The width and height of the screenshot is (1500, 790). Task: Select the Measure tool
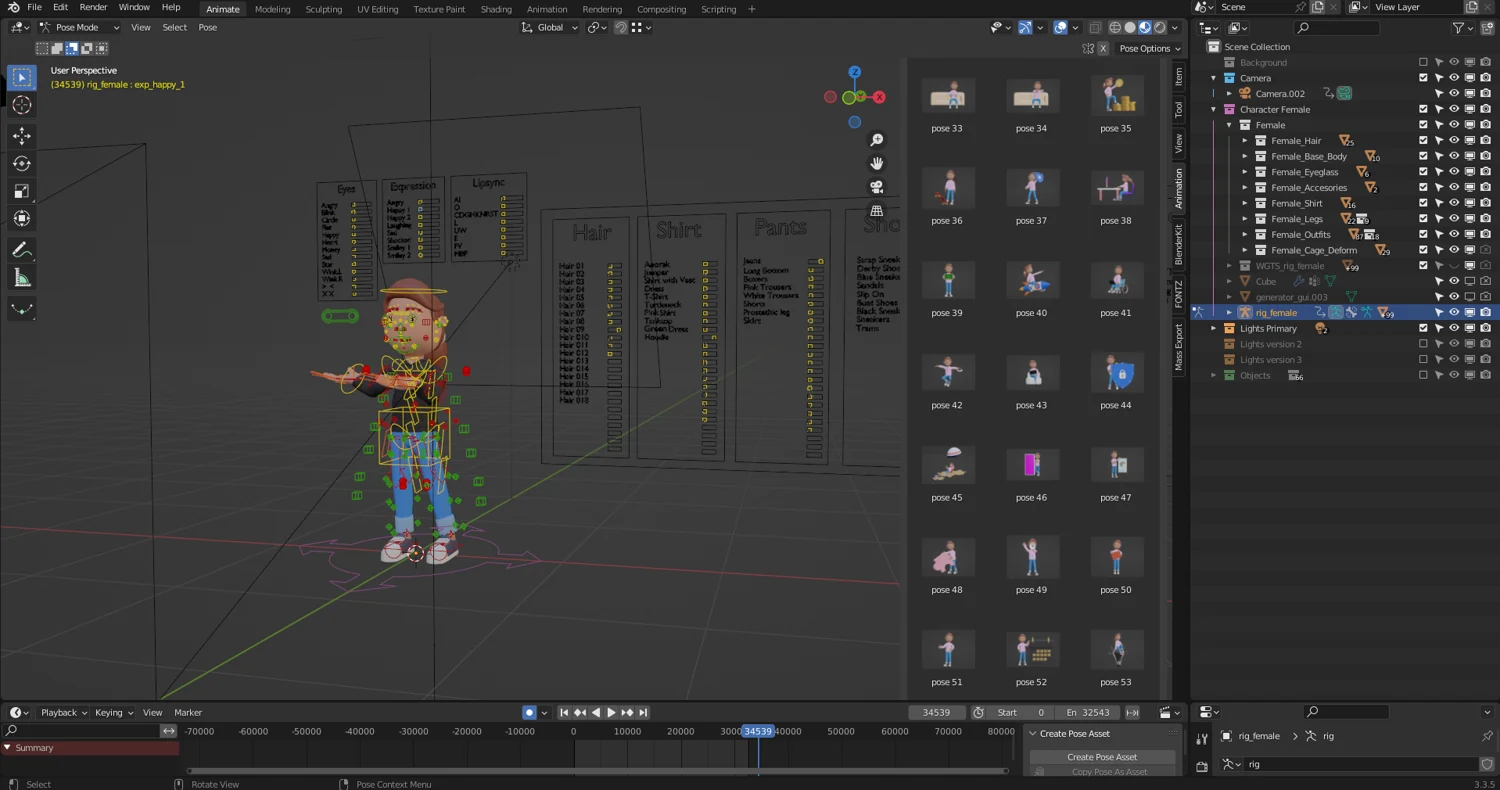click(22, 278)
